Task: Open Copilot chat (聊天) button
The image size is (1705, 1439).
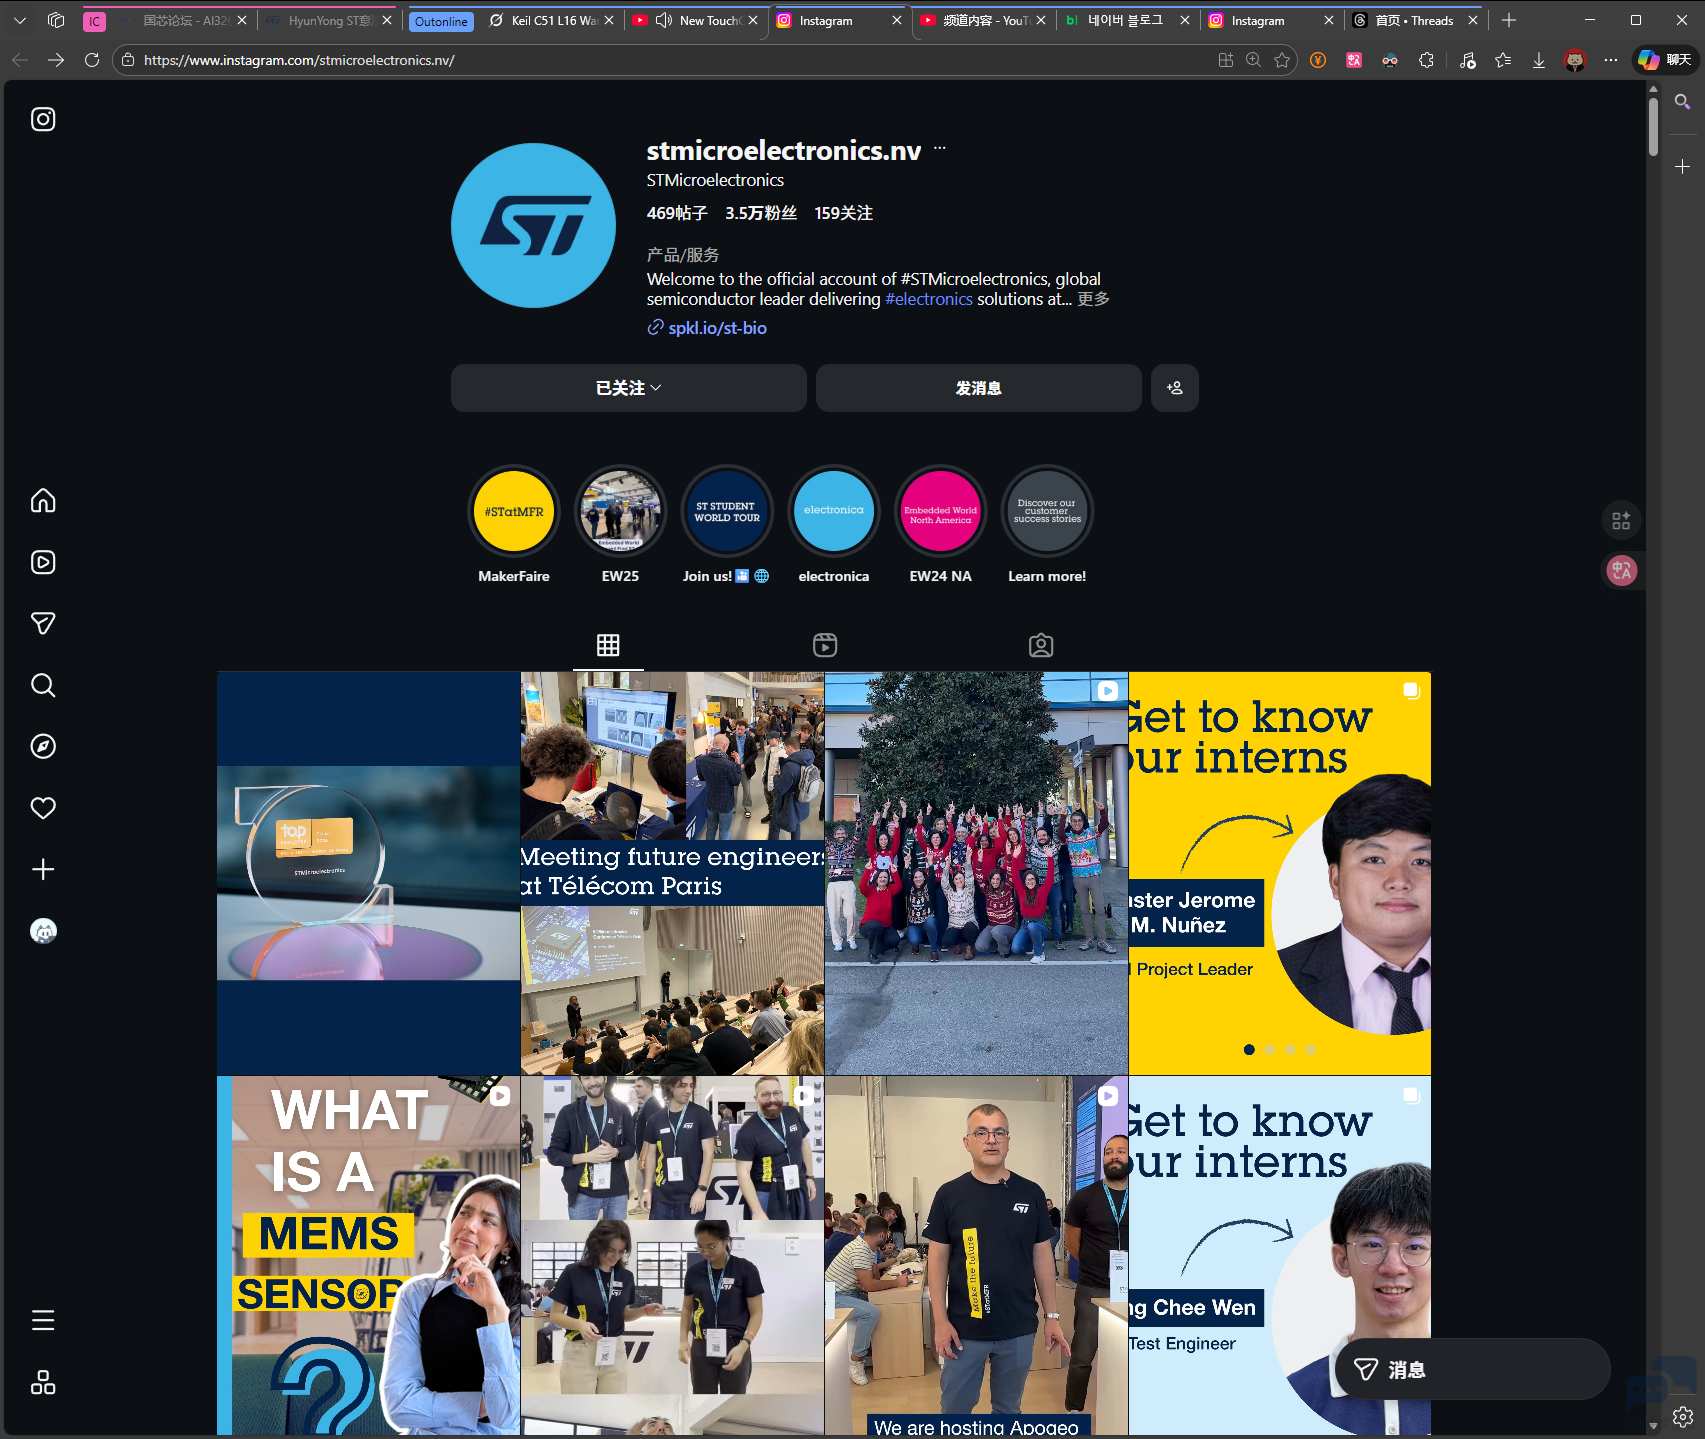Action: point(1664,60)
